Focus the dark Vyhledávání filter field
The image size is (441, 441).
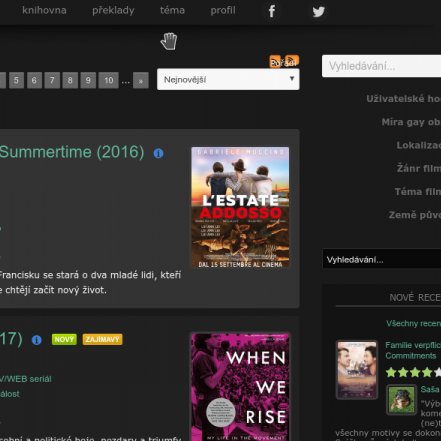[x=382, y=259]
